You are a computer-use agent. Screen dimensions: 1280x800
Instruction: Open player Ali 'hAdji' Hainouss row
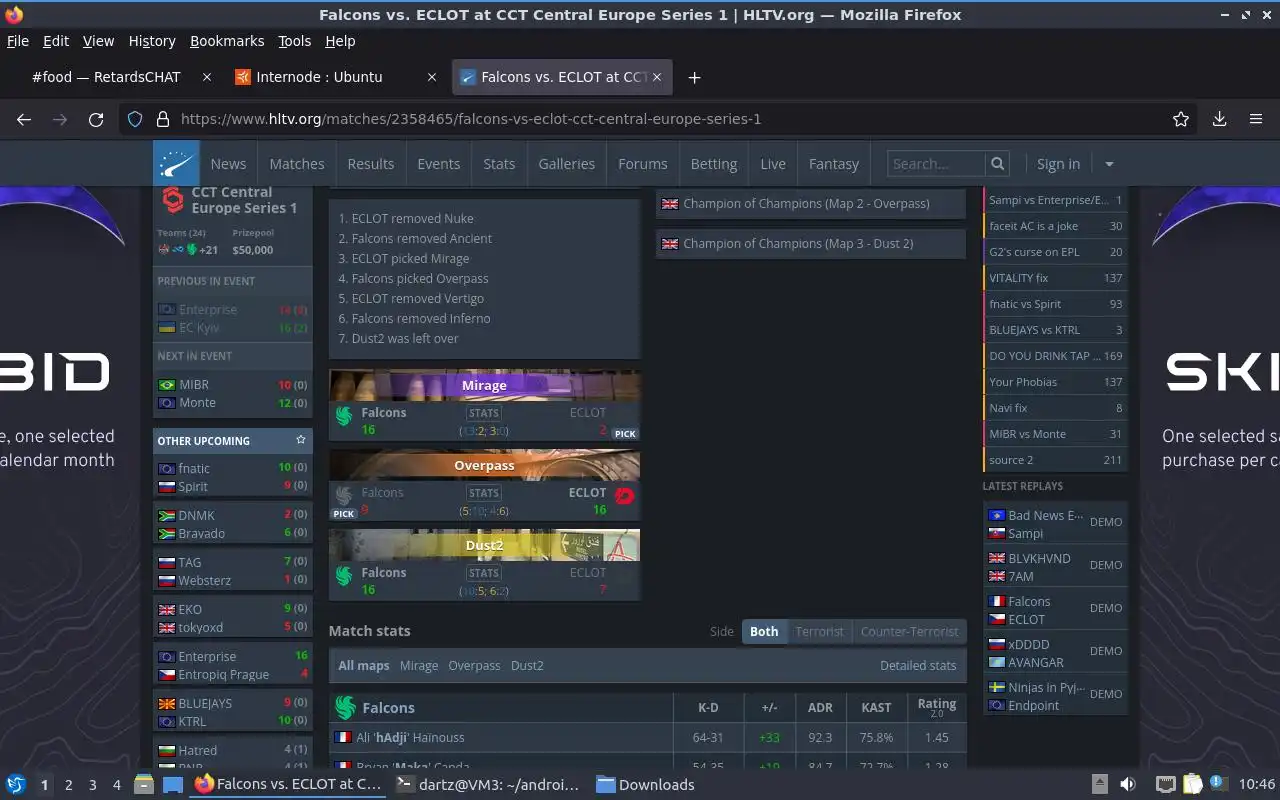click(648, 737)
